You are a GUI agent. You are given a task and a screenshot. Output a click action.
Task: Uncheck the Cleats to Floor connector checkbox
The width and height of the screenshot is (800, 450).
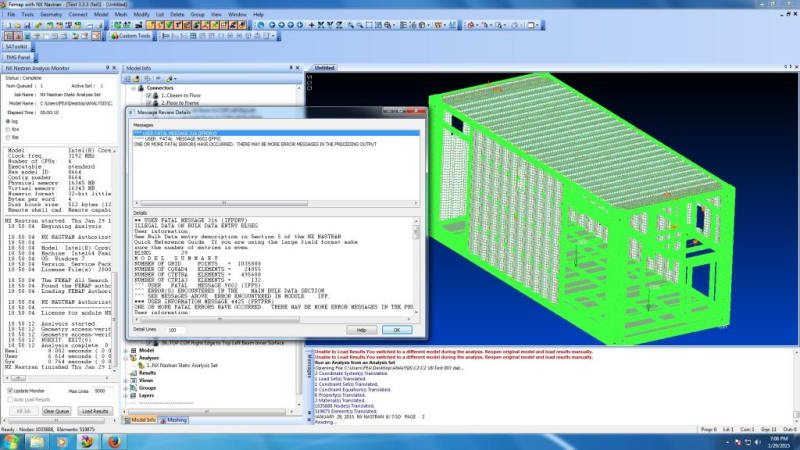click(x=149, y=95)
